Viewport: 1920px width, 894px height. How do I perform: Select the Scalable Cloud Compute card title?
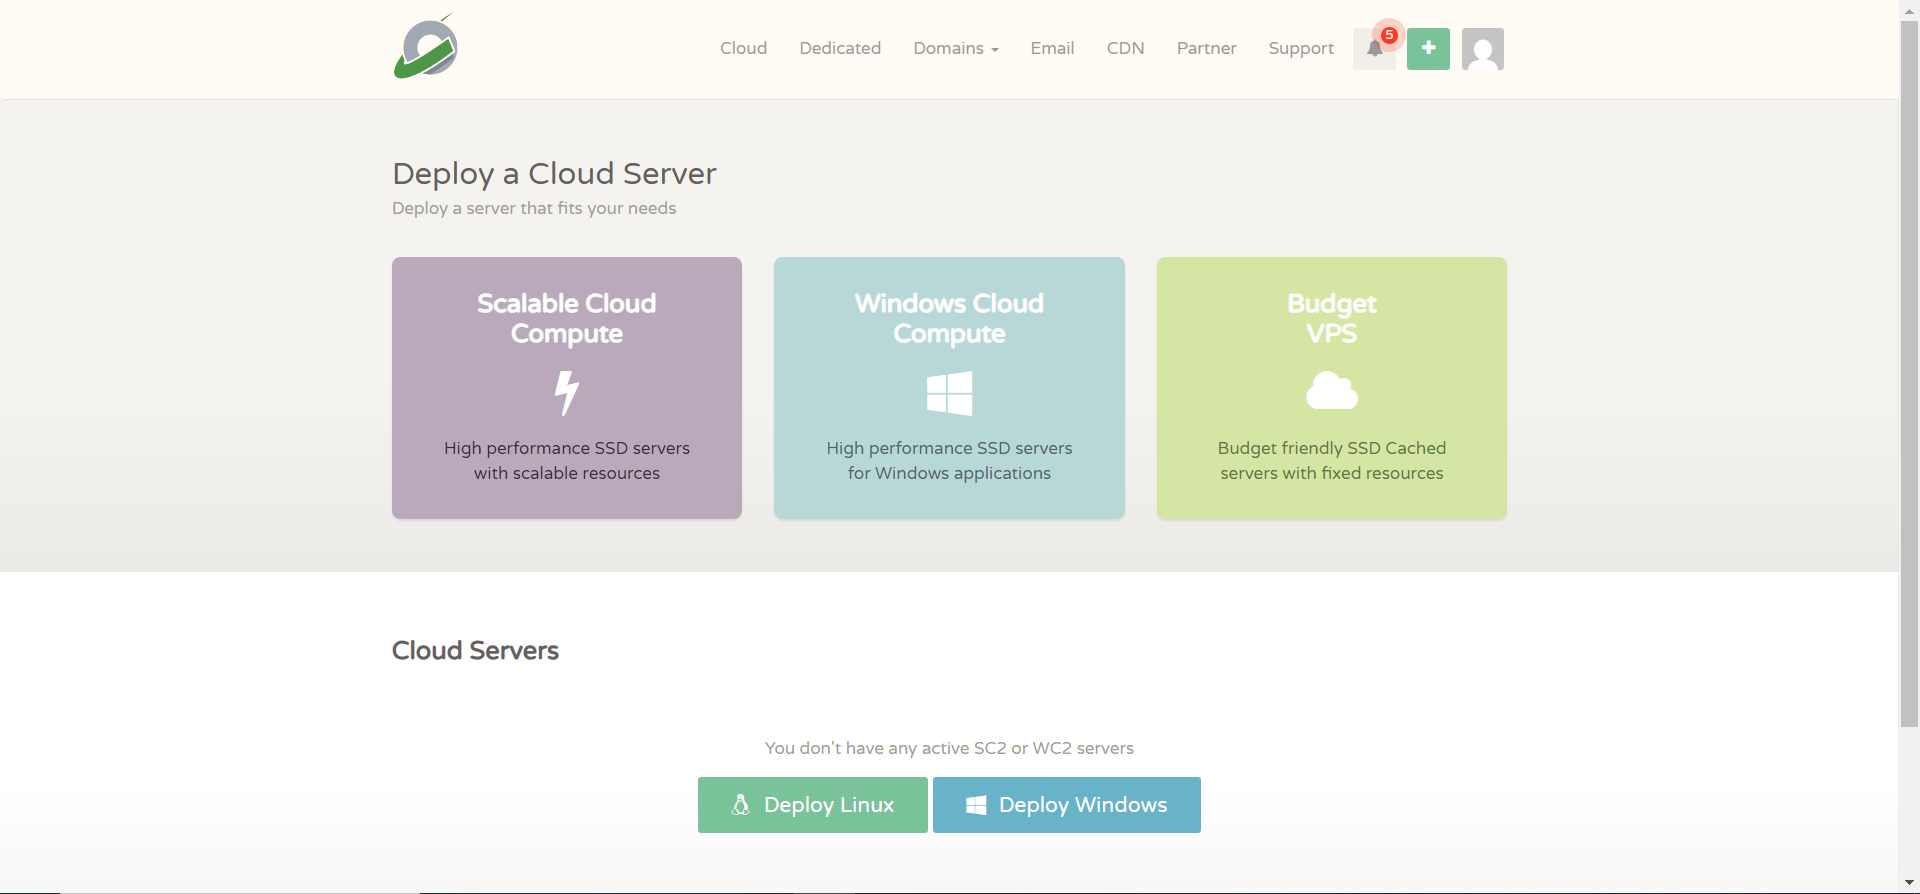[567, 318]
